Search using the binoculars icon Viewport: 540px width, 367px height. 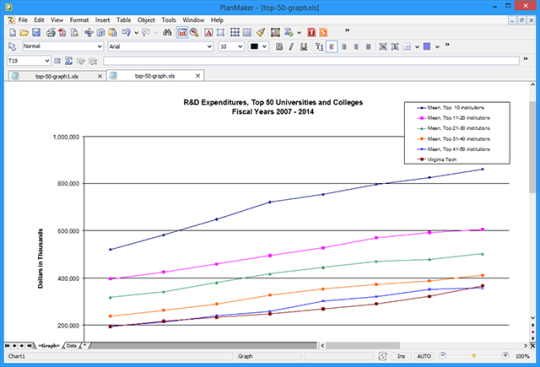point(167,32)
